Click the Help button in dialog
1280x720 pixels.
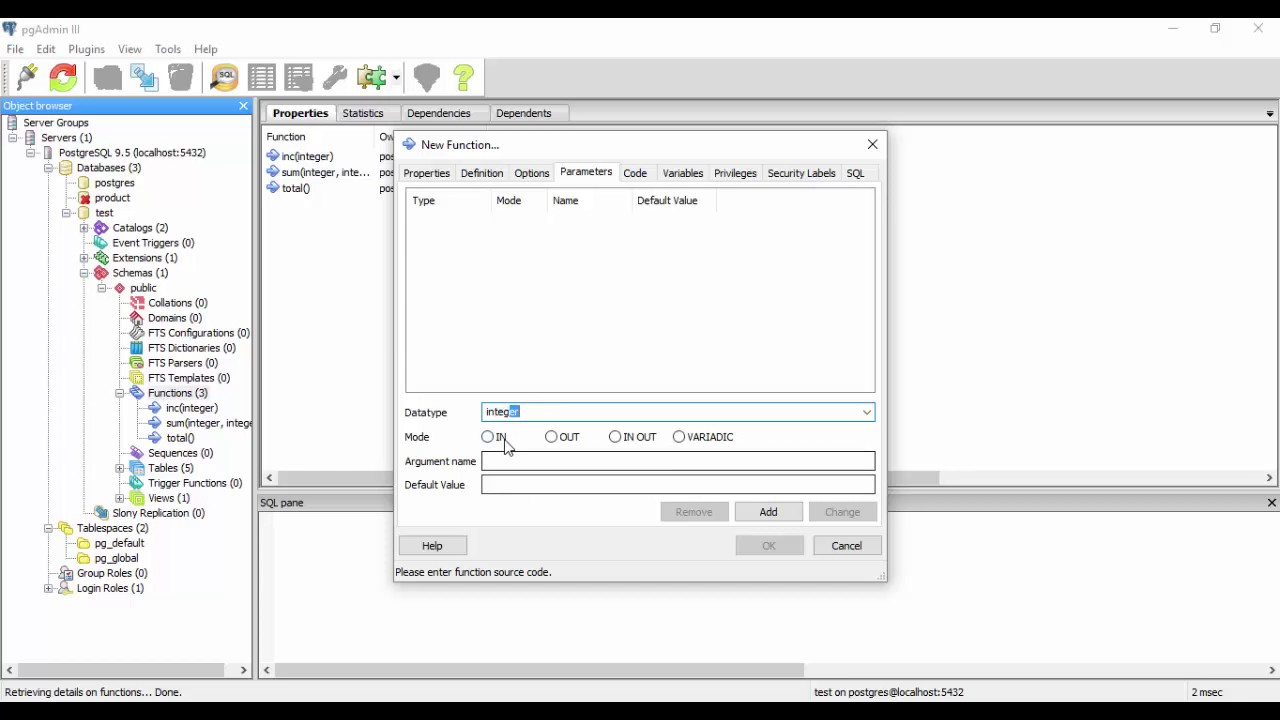pos(432,546)
